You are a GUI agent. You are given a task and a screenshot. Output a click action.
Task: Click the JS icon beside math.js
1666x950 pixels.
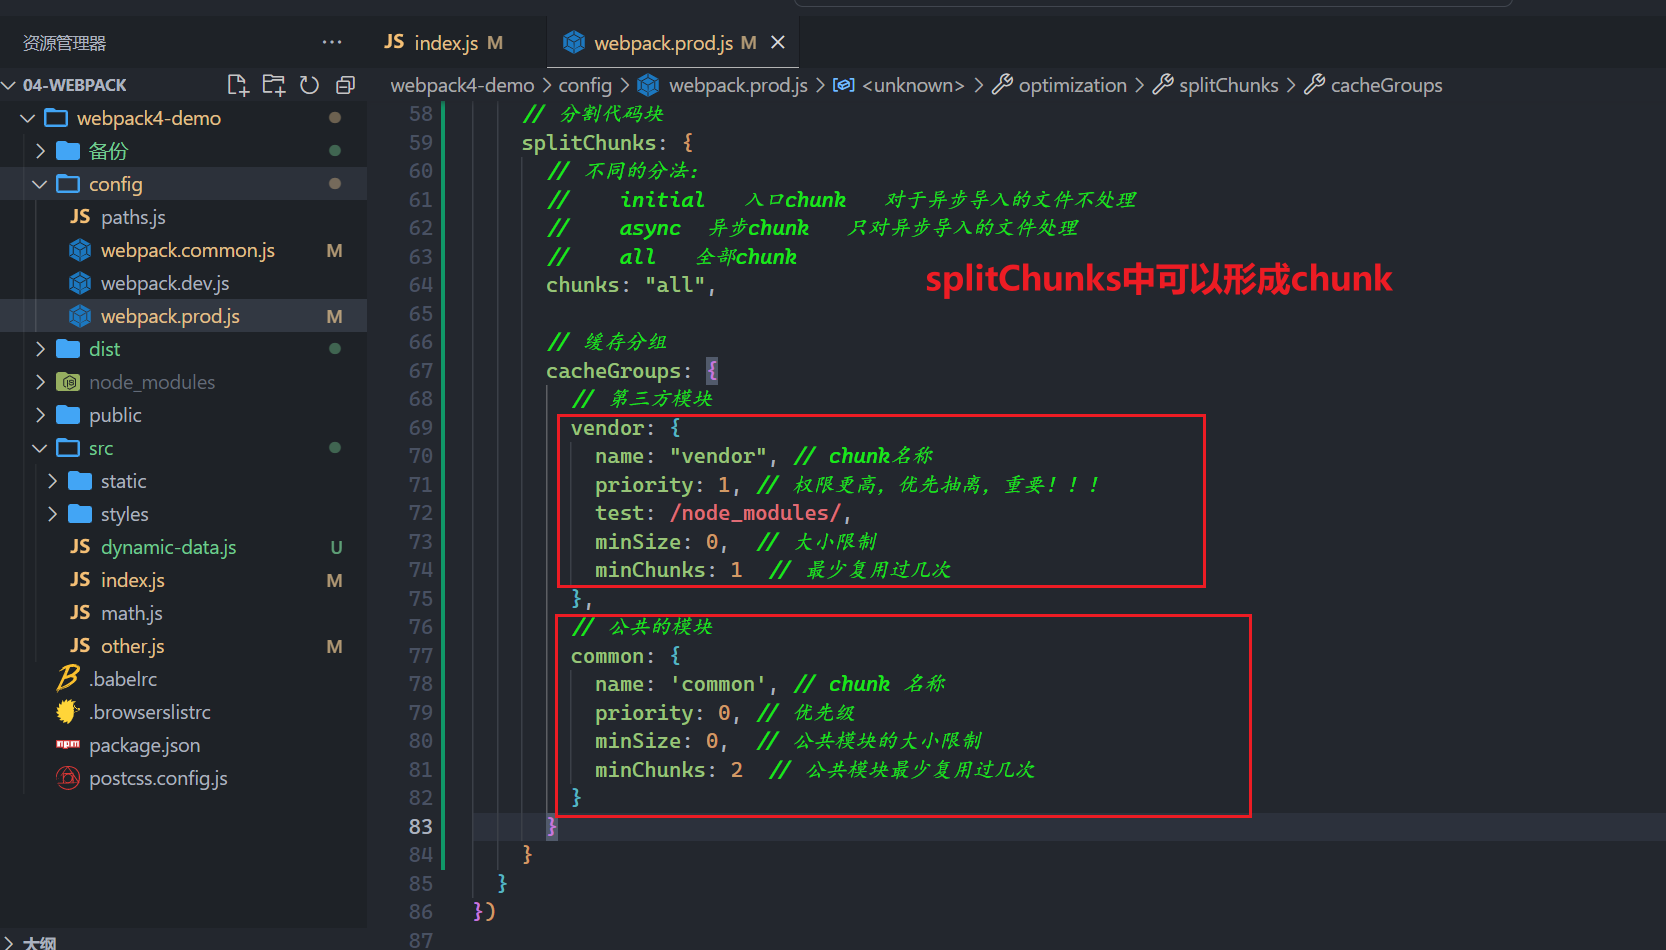click(x=80, y=612)
